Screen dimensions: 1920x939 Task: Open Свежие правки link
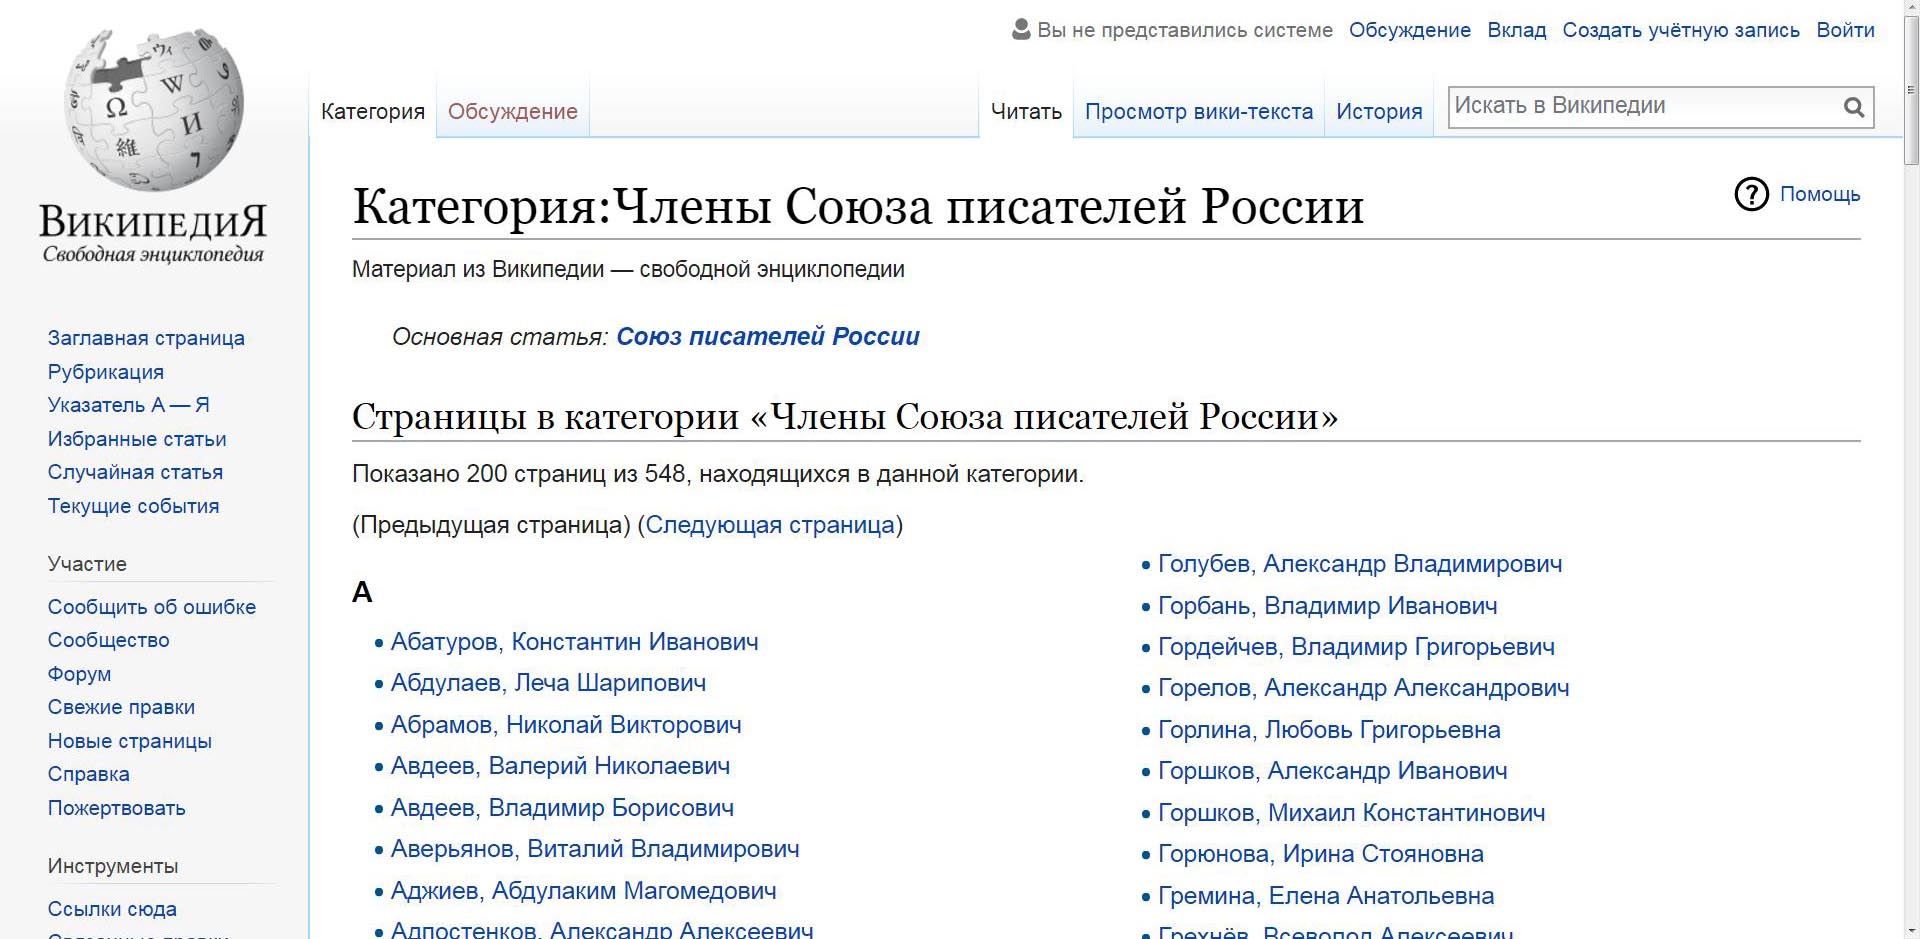(121, 707)
